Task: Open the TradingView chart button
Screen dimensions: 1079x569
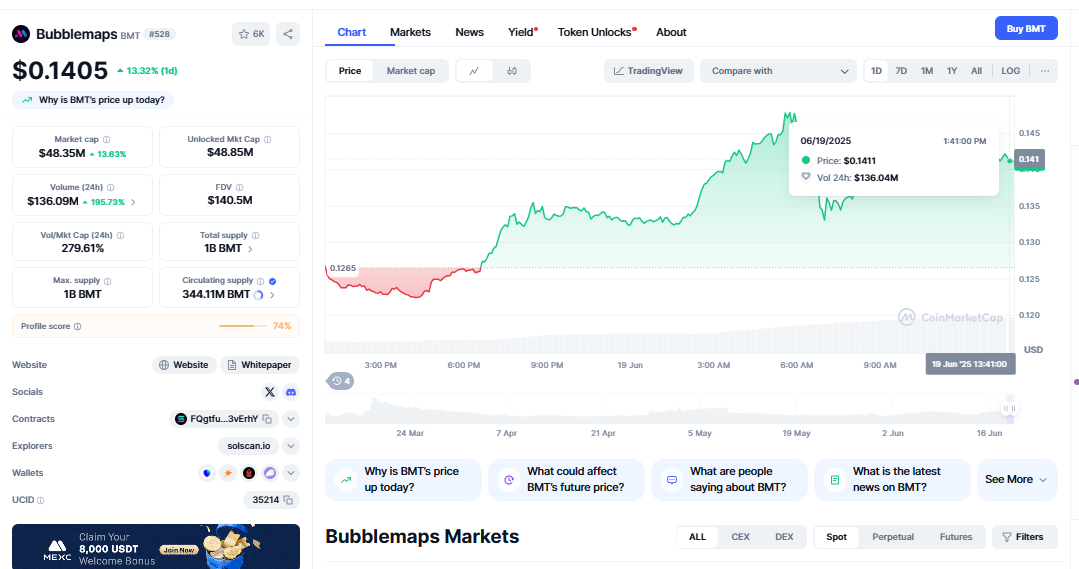Action: (648, 71)
